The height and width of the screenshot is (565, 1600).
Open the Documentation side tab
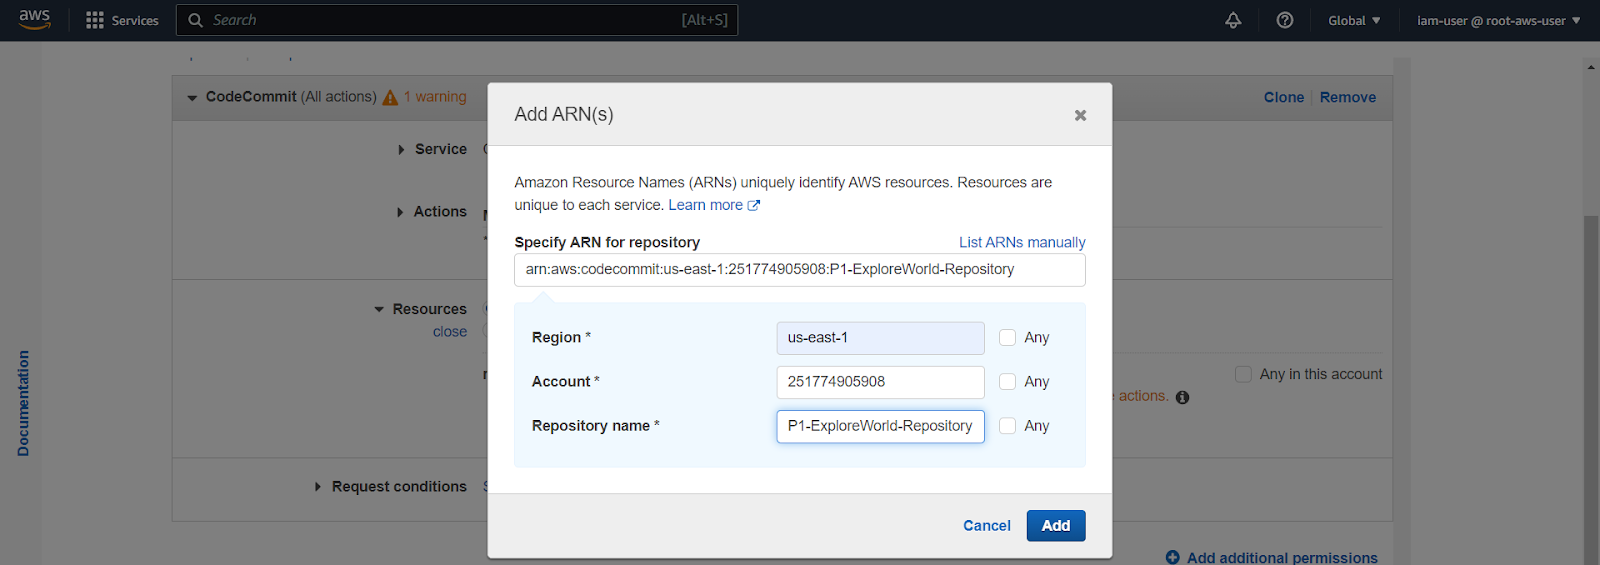point(23,403)
